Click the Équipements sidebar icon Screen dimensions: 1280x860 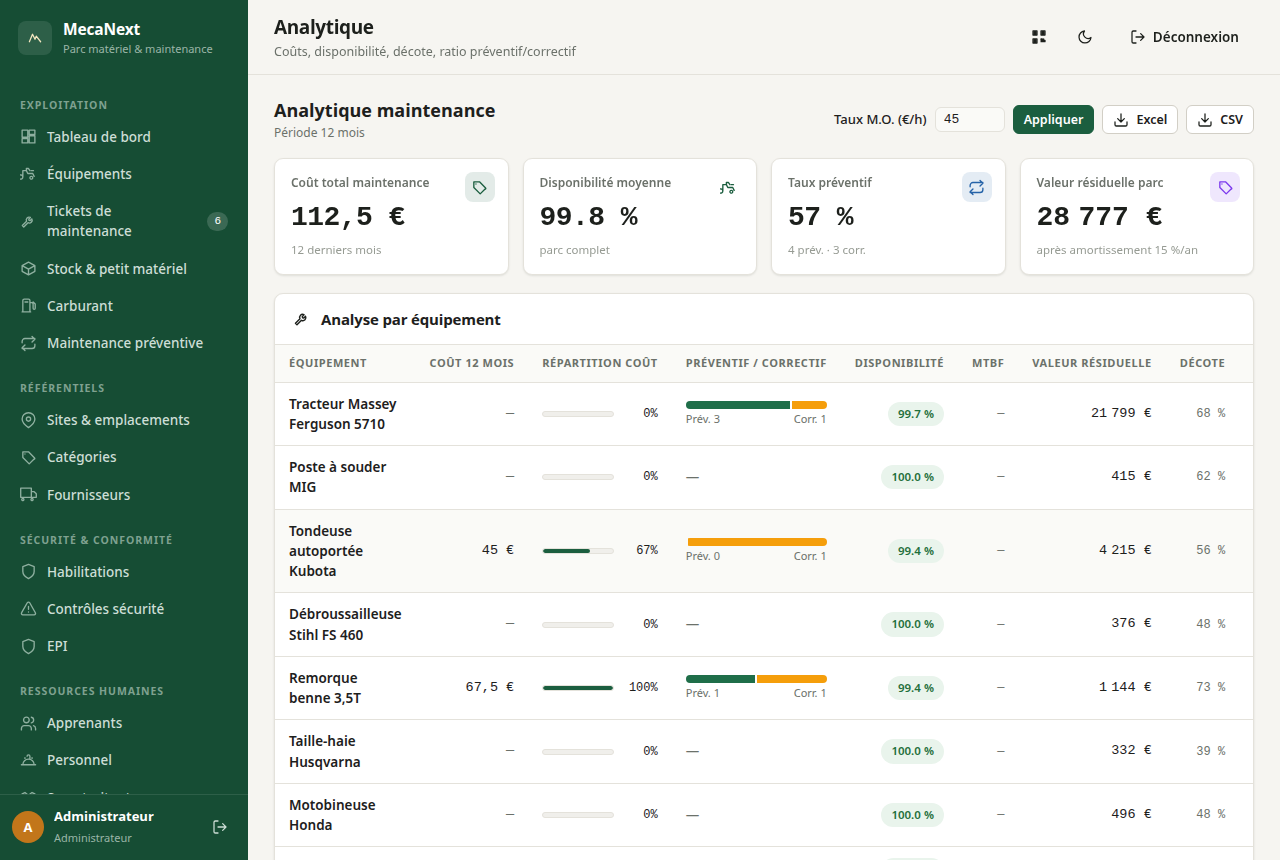[x=28, y=174]
